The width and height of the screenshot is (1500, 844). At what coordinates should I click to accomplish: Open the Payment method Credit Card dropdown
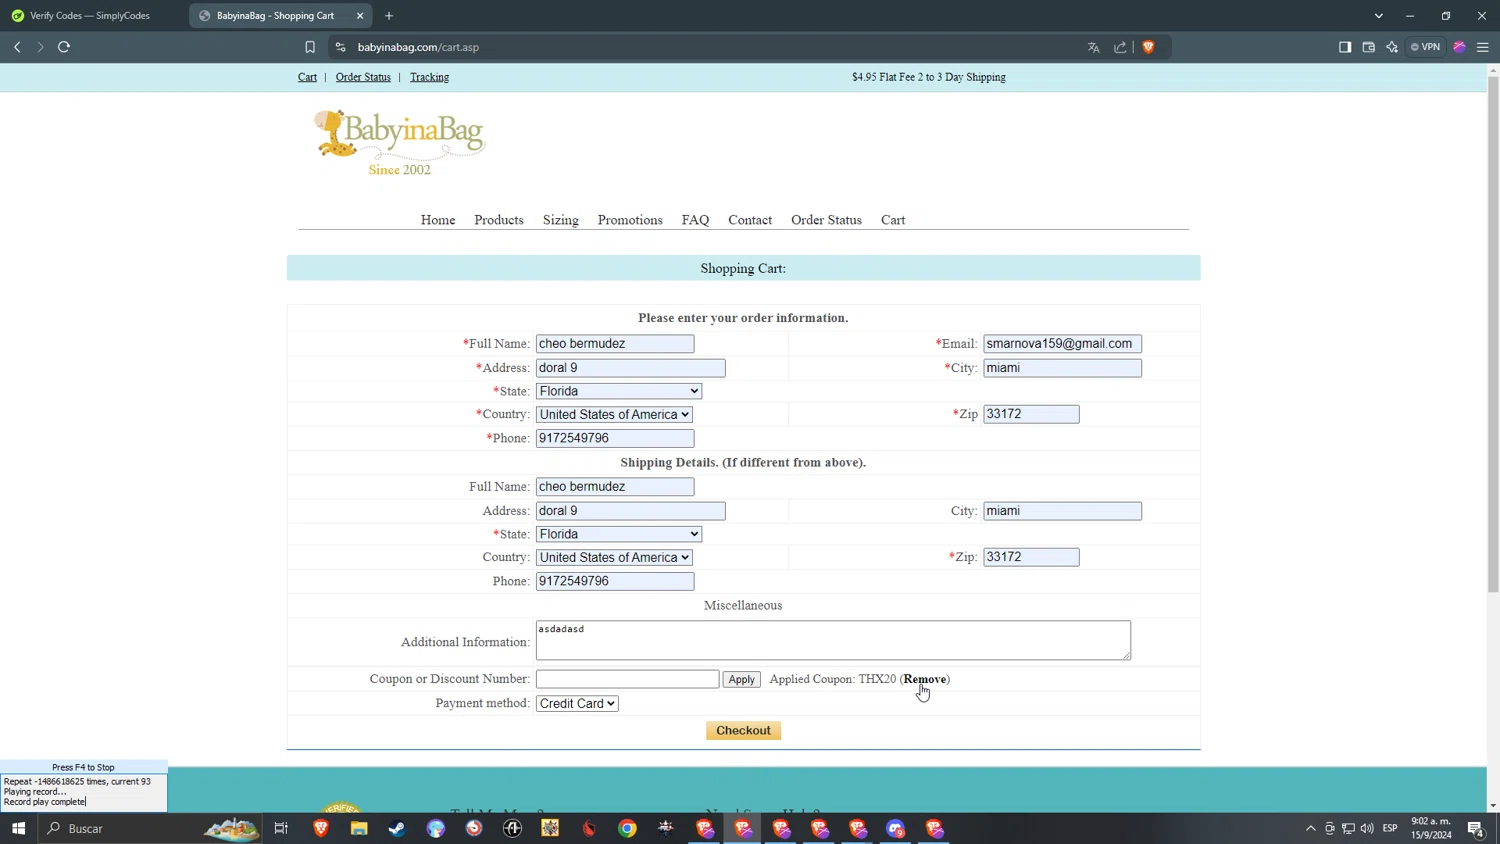point(577,703)
